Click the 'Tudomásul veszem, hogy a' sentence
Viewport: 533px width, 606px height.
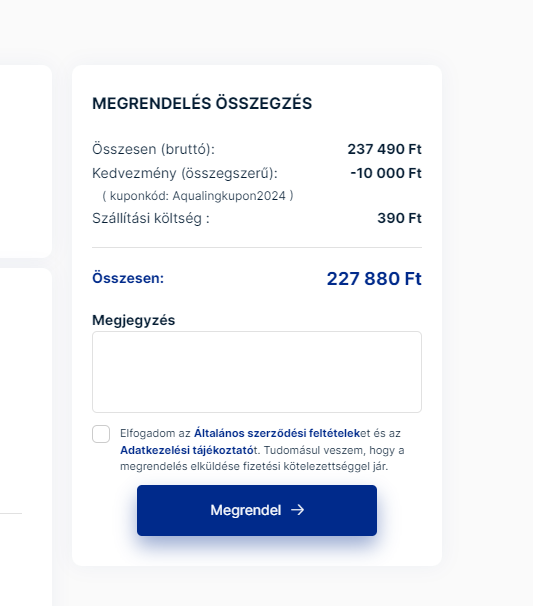point(334,450)
